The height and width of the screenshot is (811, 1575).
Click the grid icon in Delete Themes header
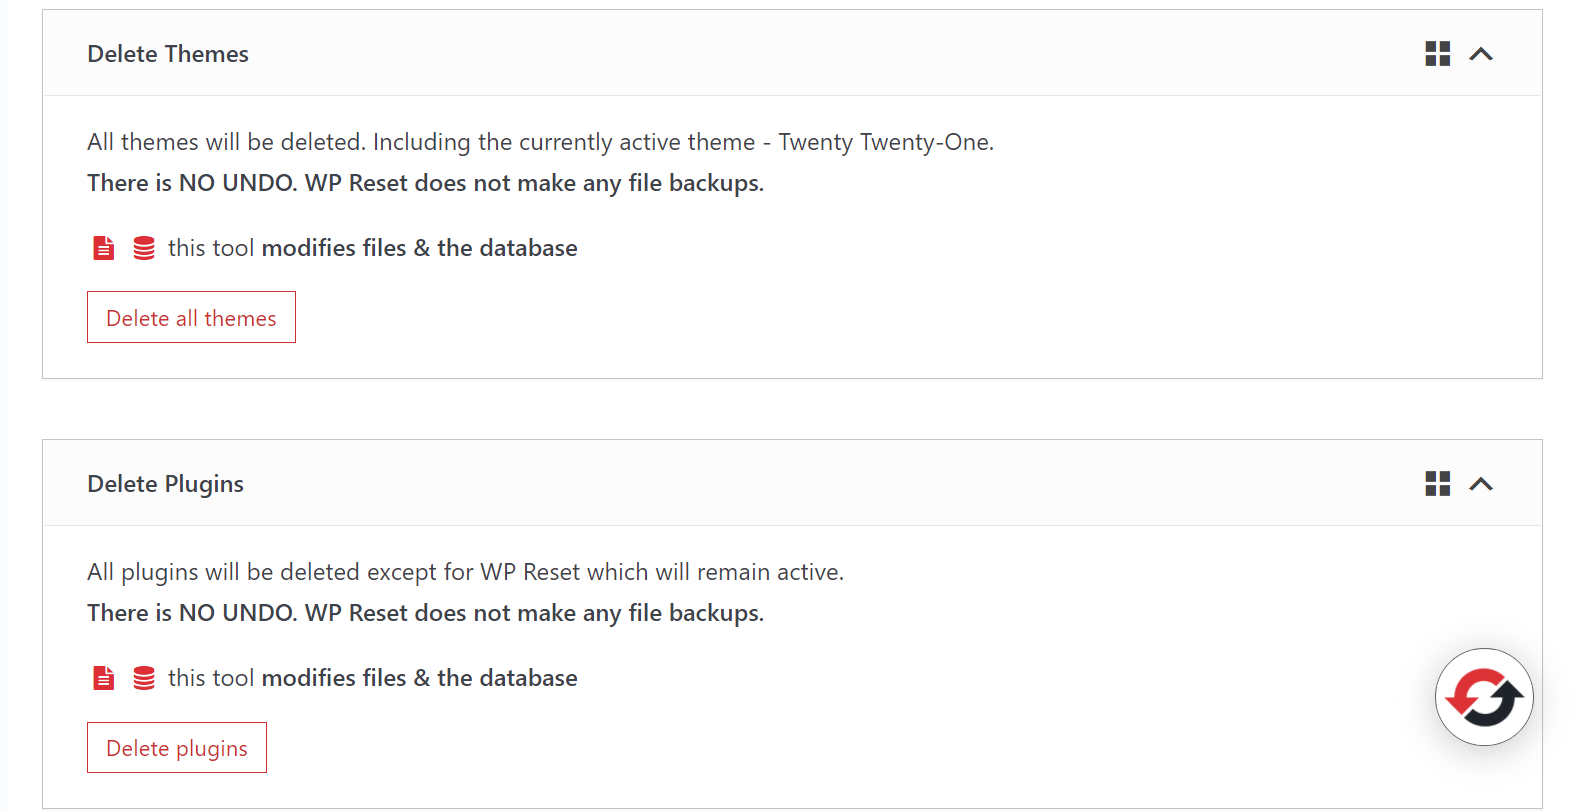[1437, 54]
